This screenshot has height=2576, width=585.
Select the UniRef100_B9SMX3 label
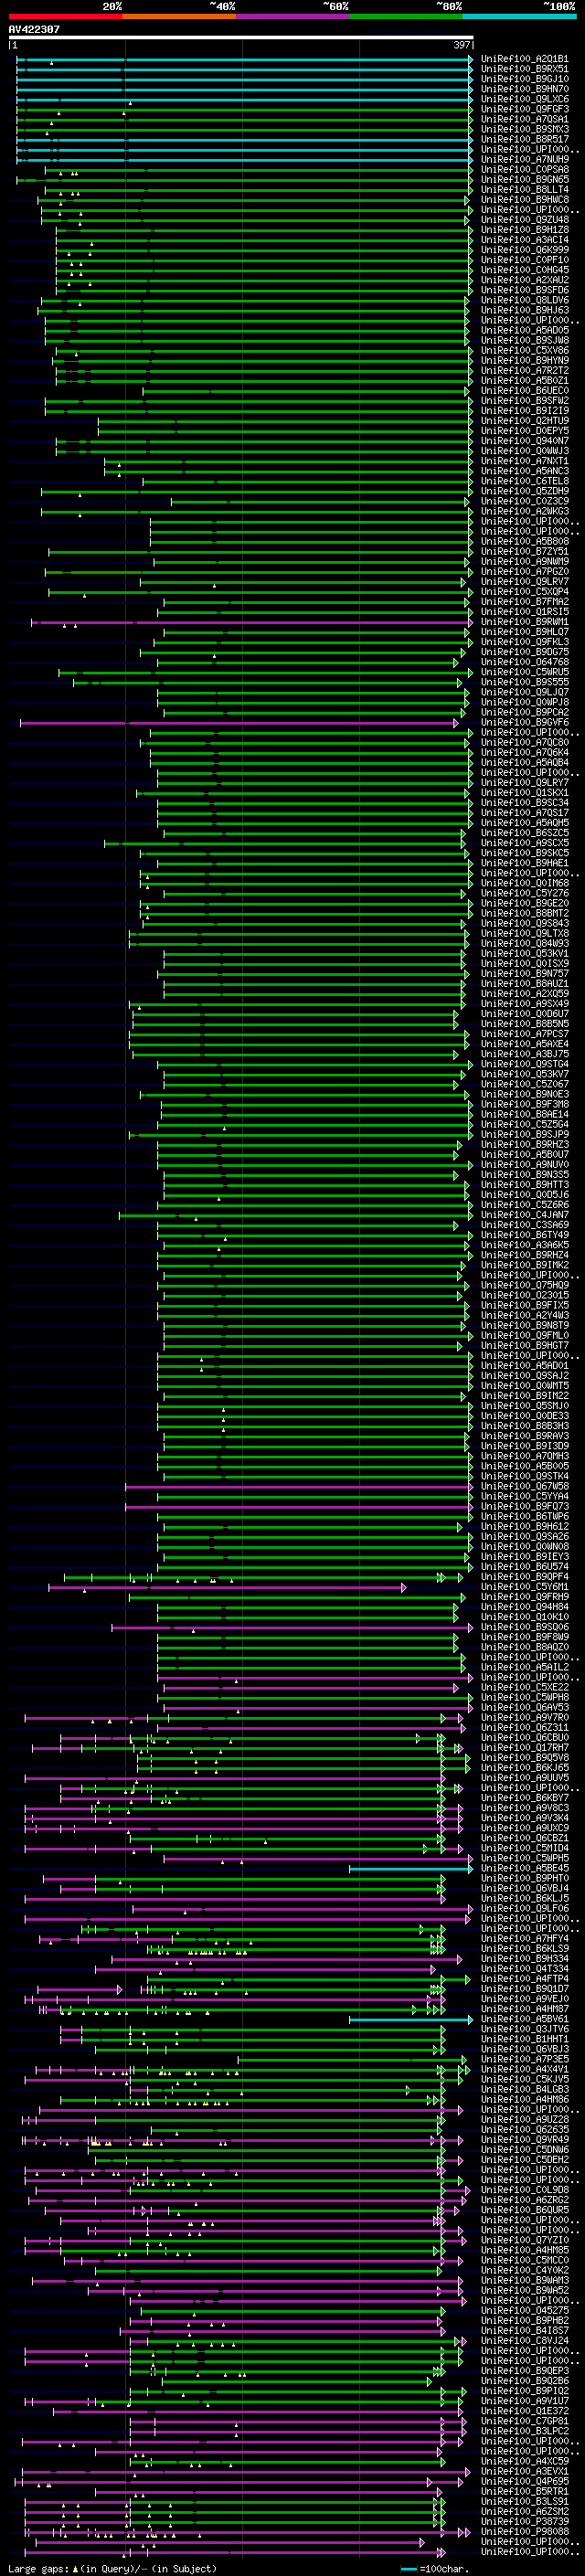[525, 129]
